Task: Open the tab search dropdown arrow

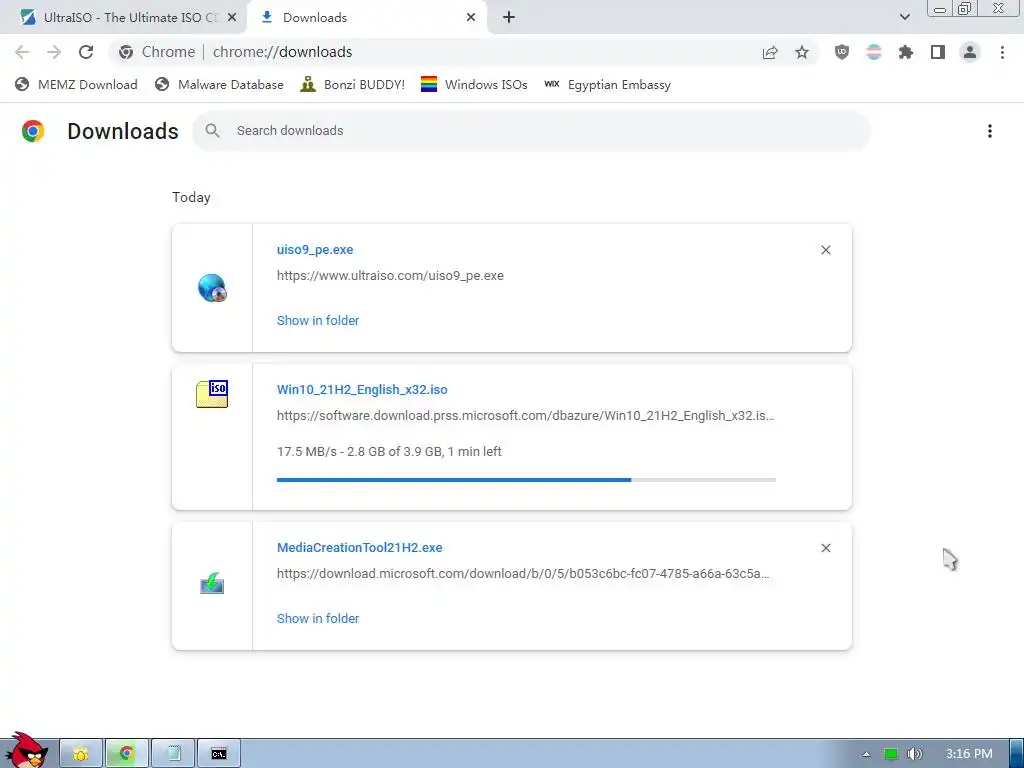Action: click(904, 17)
